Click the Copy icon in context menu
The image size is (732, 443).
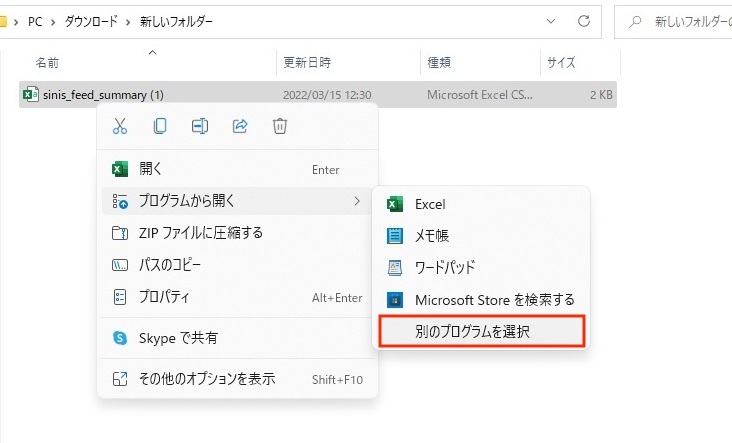[x=160, y=126]
